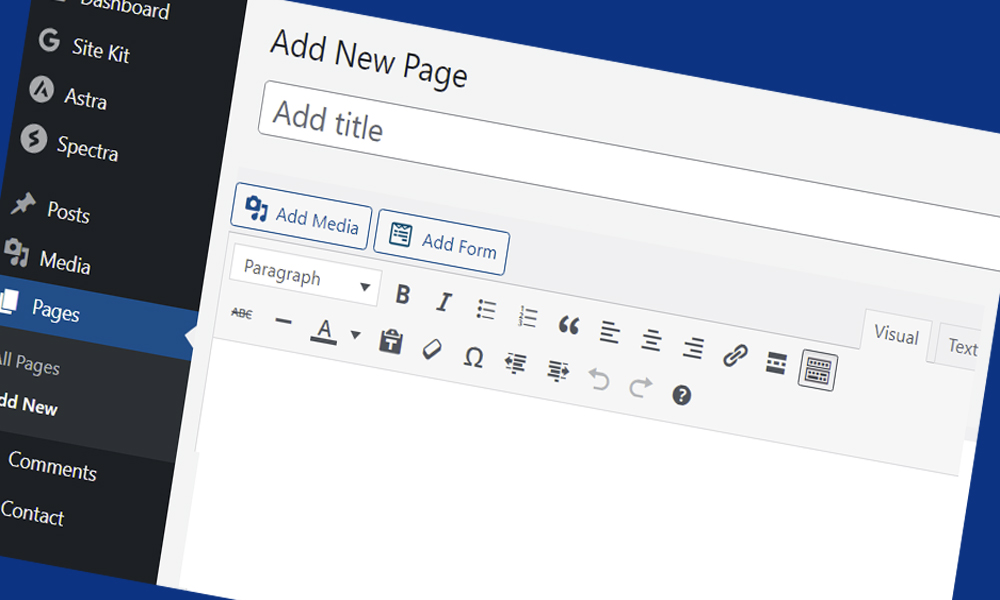Screen dimensions: 1000x600
Task: Go to Posts in the sidebar
Action: 68,212
